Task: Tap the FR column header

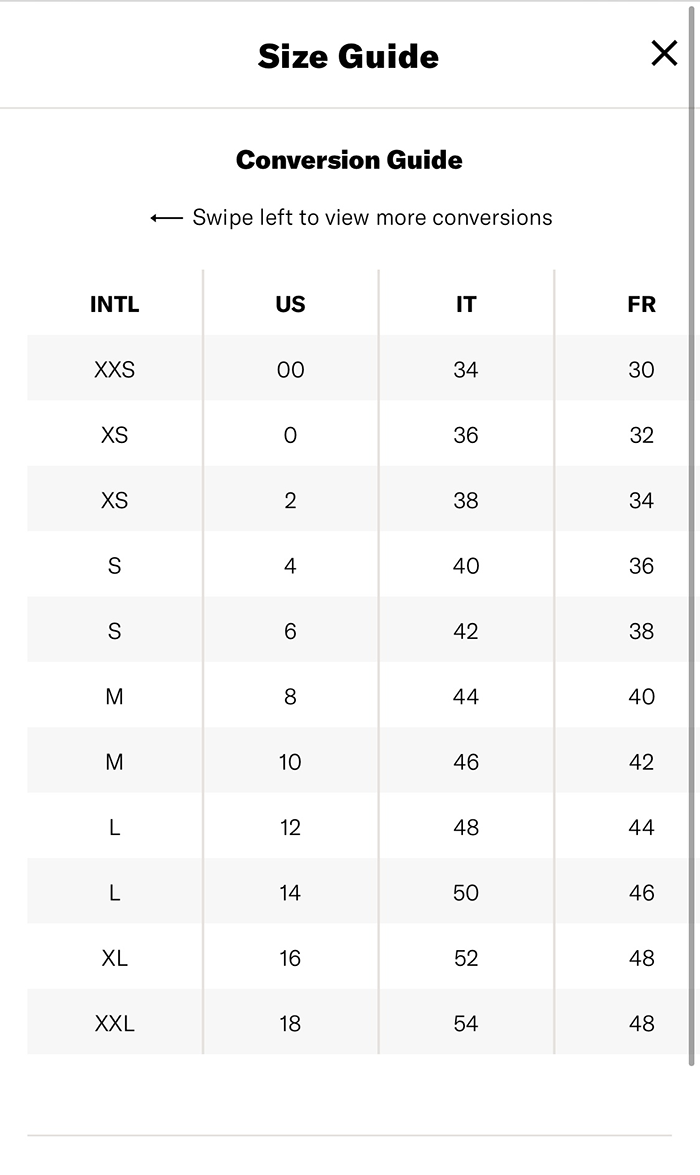Action: tap(641, 304)
